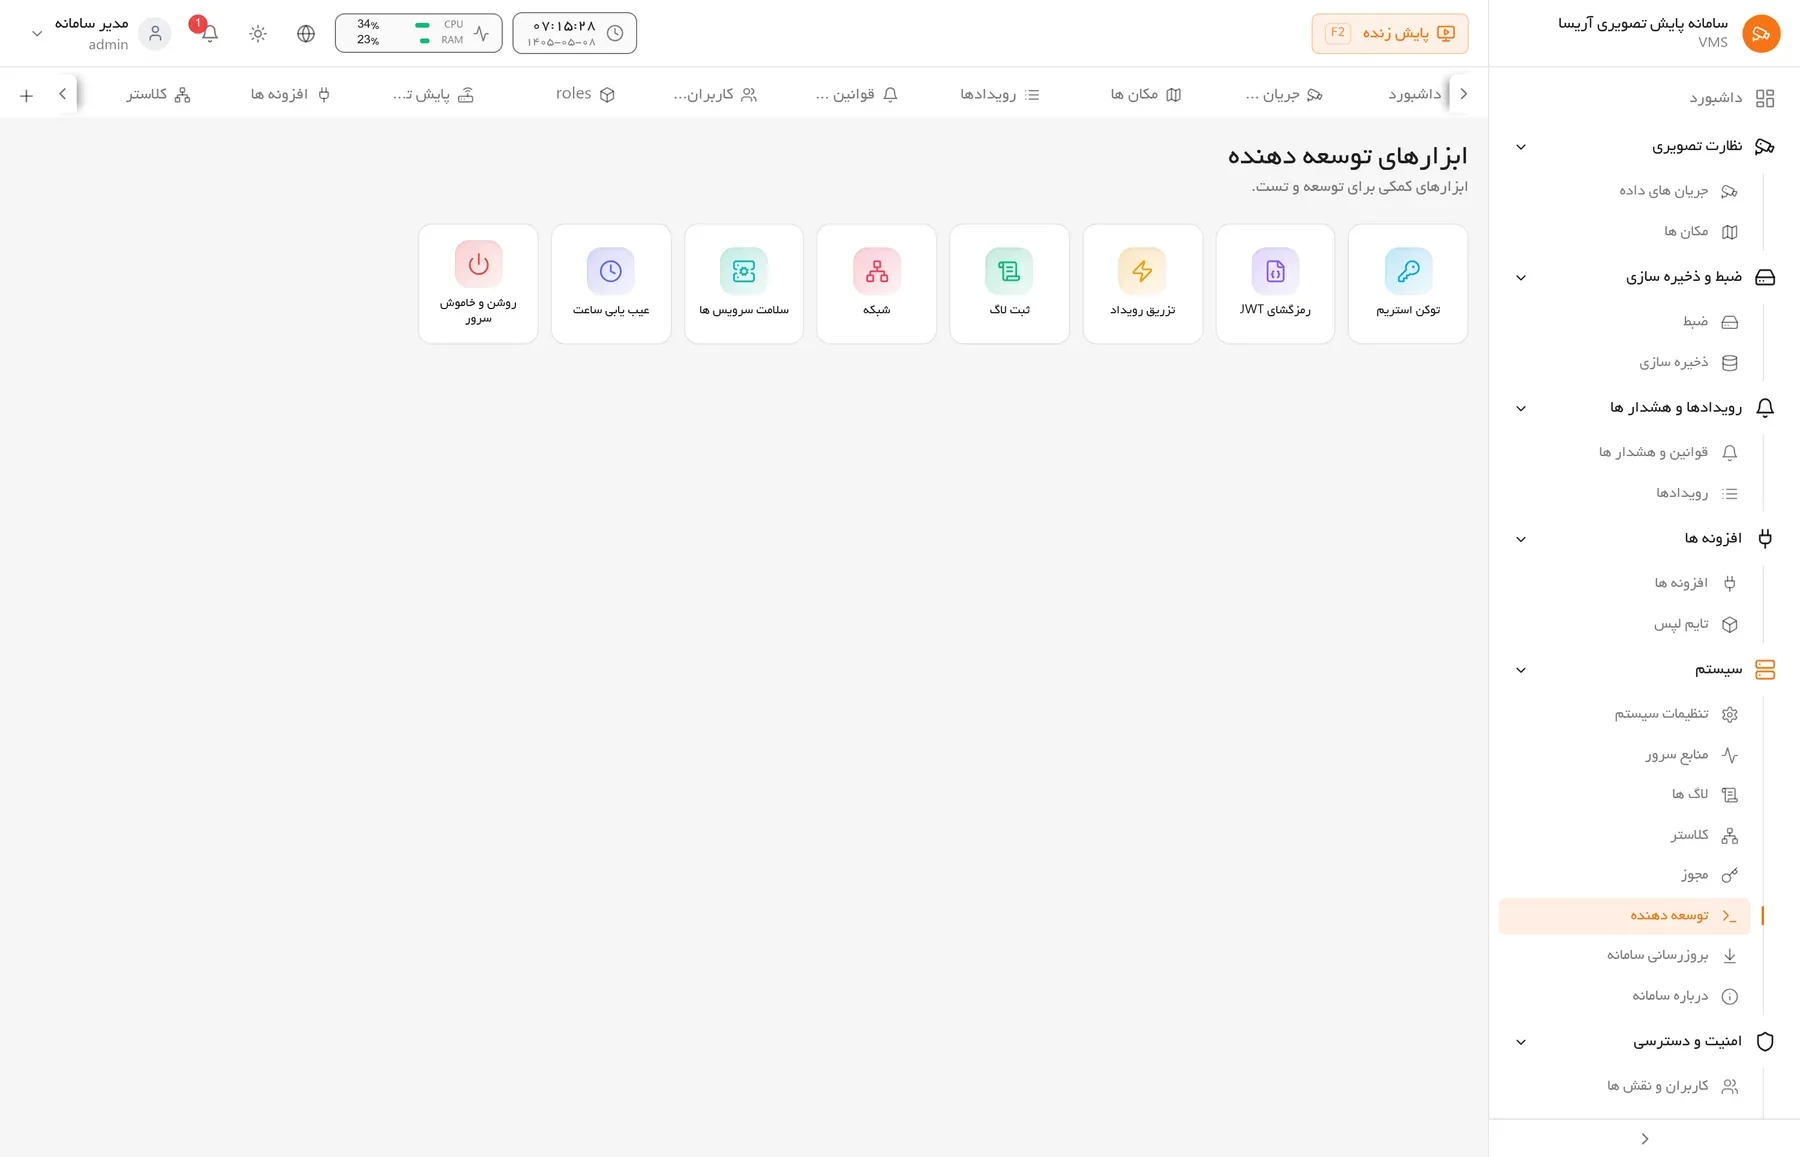Collapse the نظارت تصویری sidebar section
The height and width of the screenshot is (1157, 1800).
pyautogui.click(x=1521, y=147)
